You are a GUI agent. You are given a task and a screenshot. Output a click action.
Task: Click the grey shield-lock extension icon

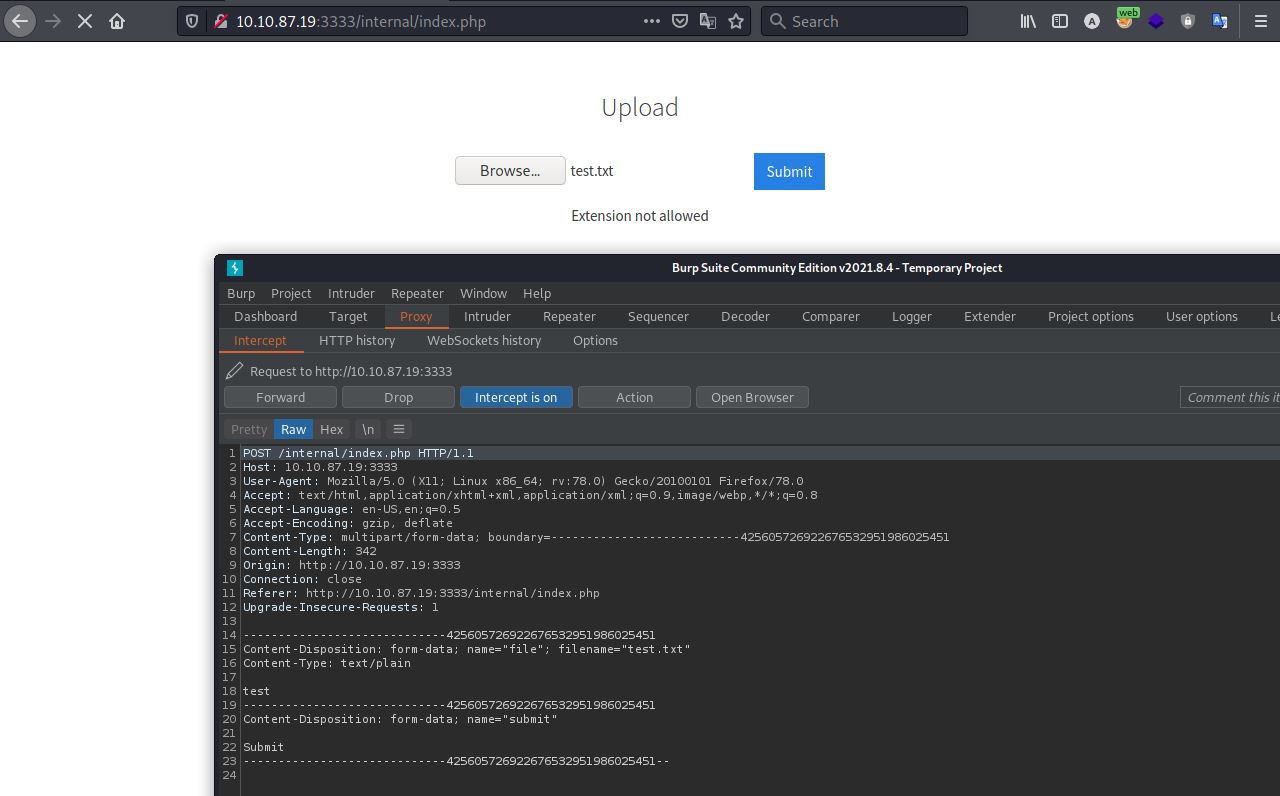click(x=1188, y=21)
